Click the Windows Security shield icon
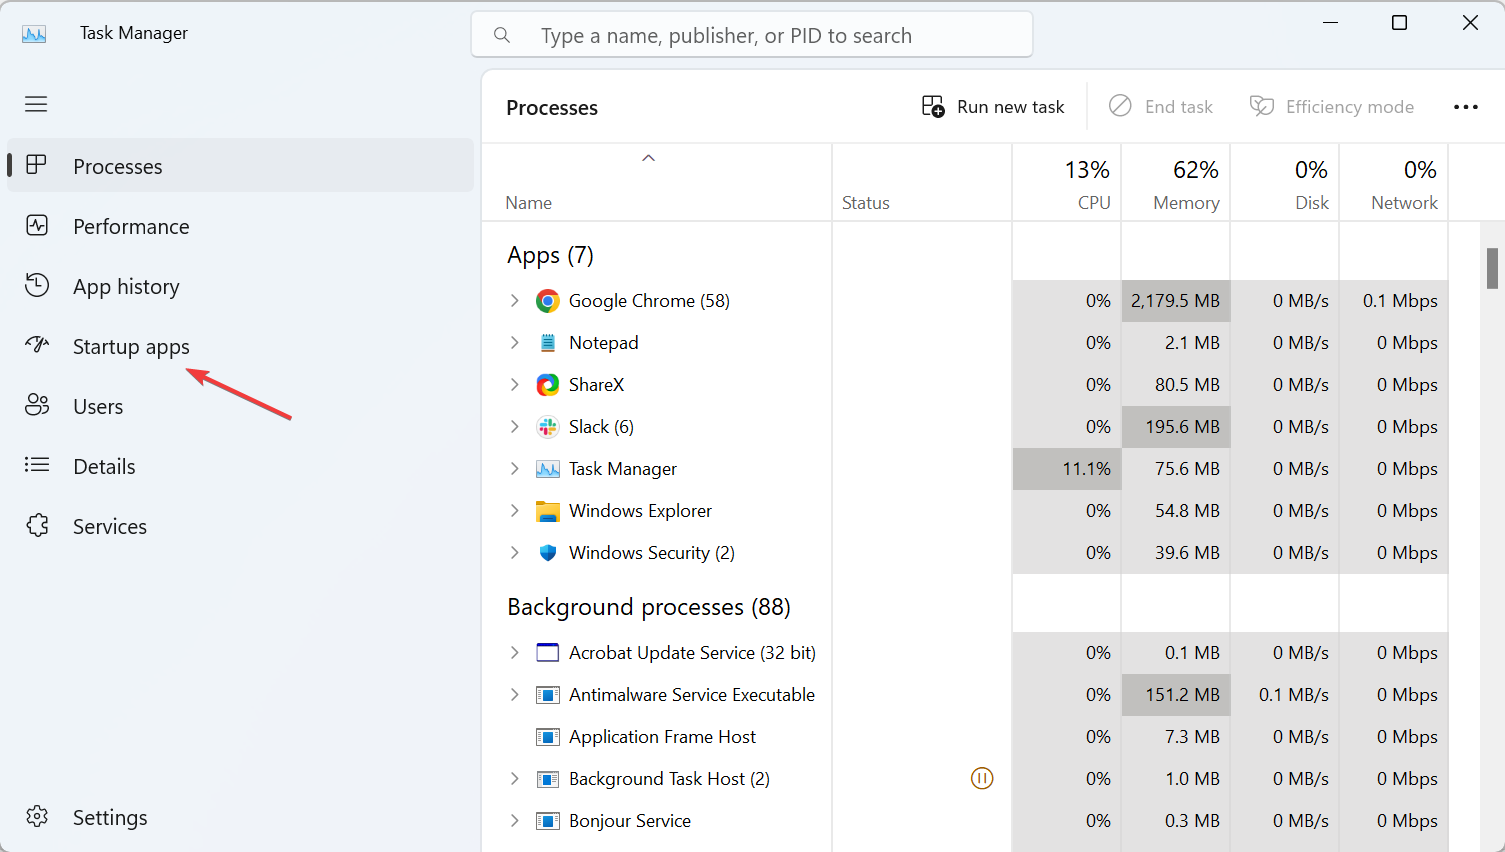 click(x=548, y=553)
